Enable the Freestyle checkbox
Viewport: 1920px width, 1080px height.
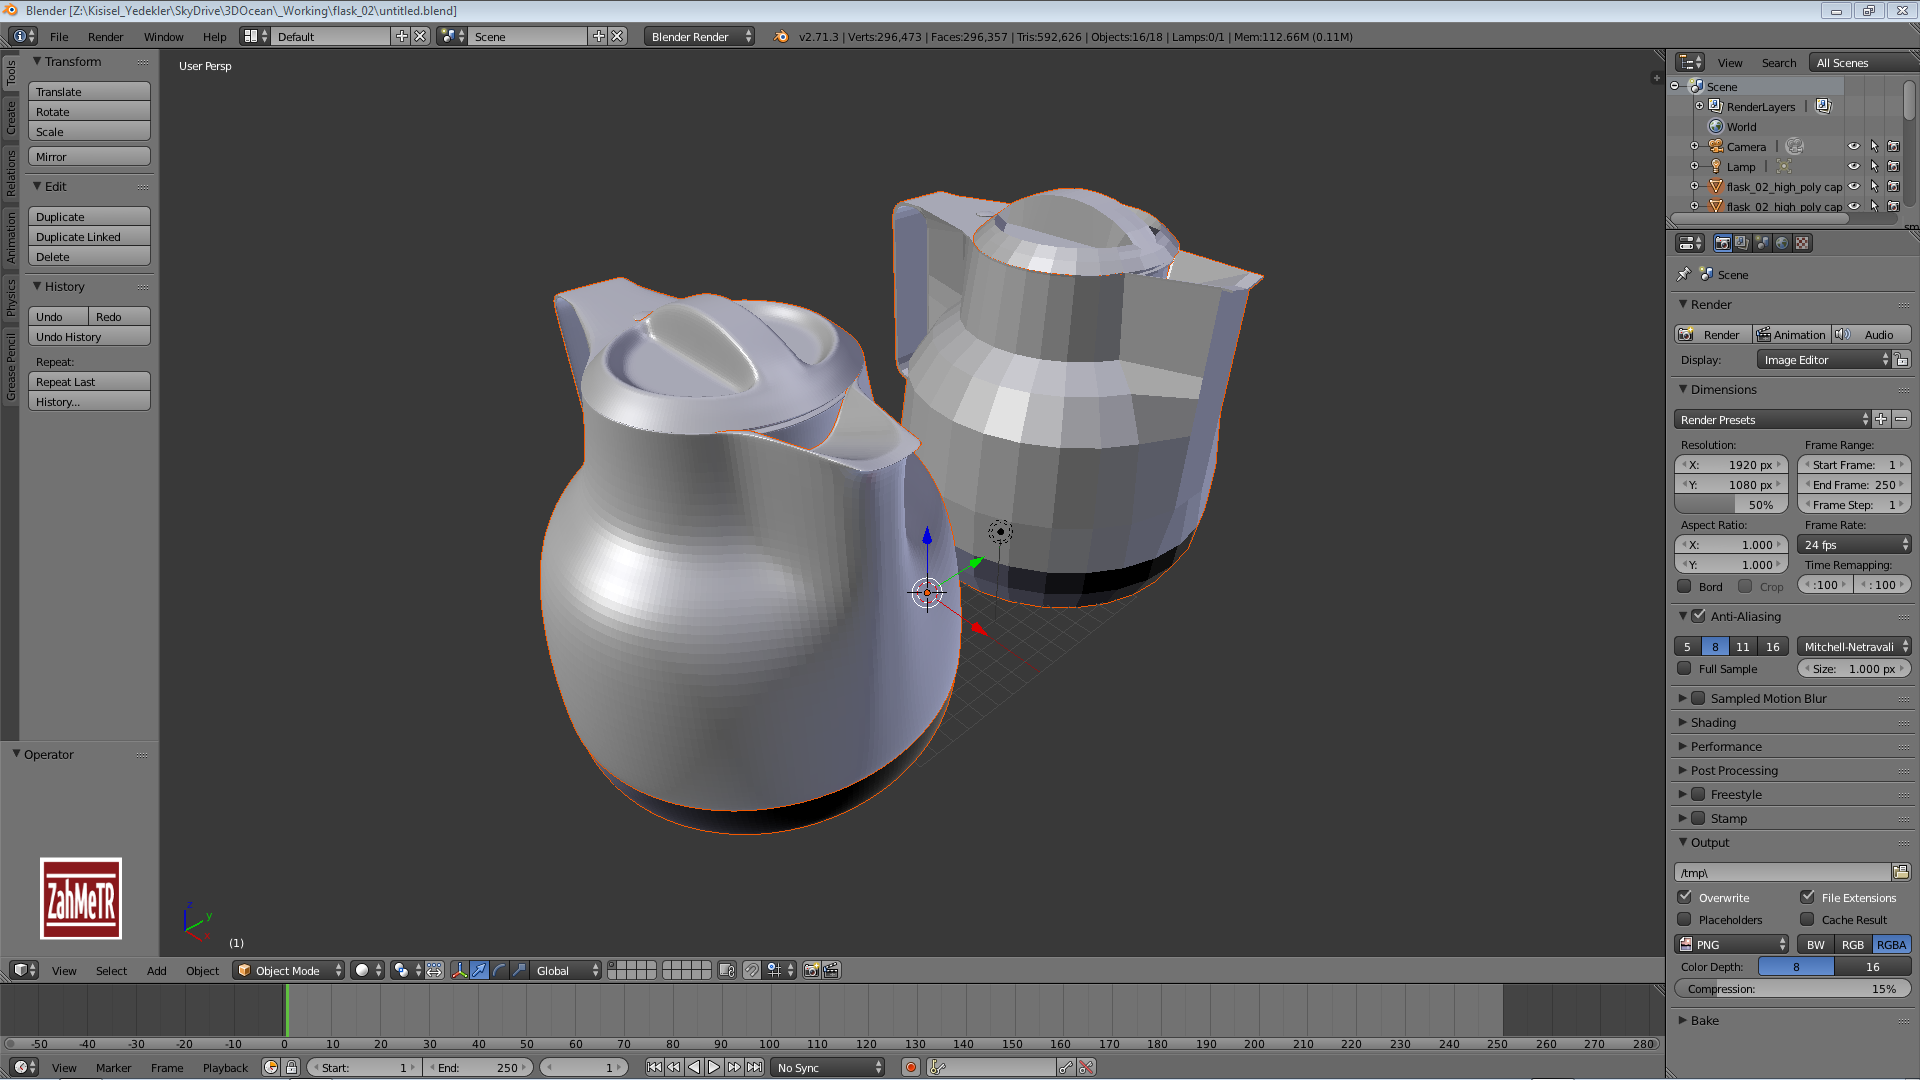tap(1698, 794)
